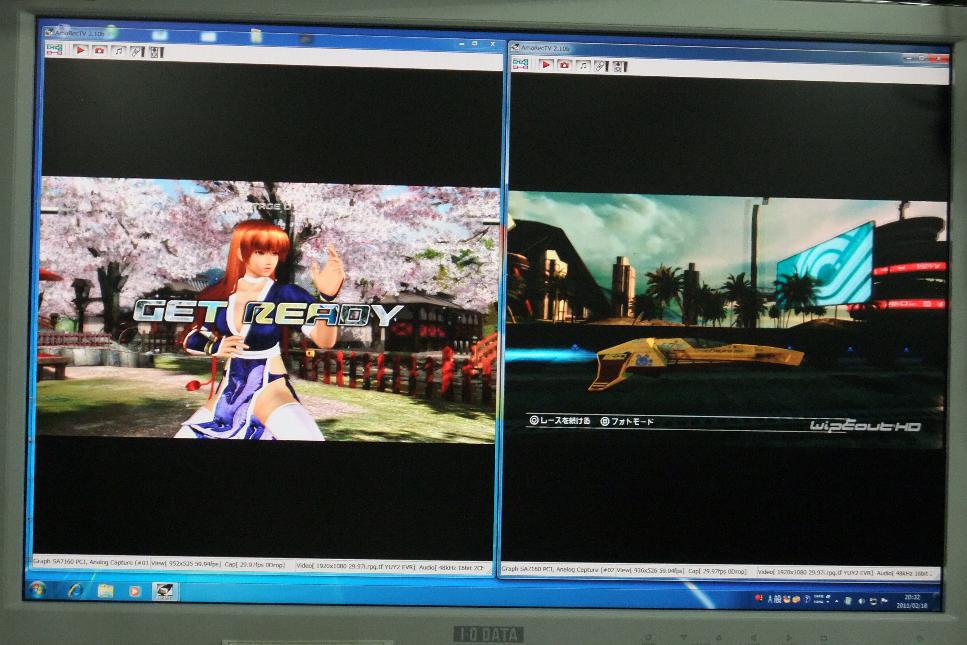Screen dimensions: 967x645
Task: Click the pencil tool icon in the left AmaRecTV toolbar
Action: tap(136, 52)
